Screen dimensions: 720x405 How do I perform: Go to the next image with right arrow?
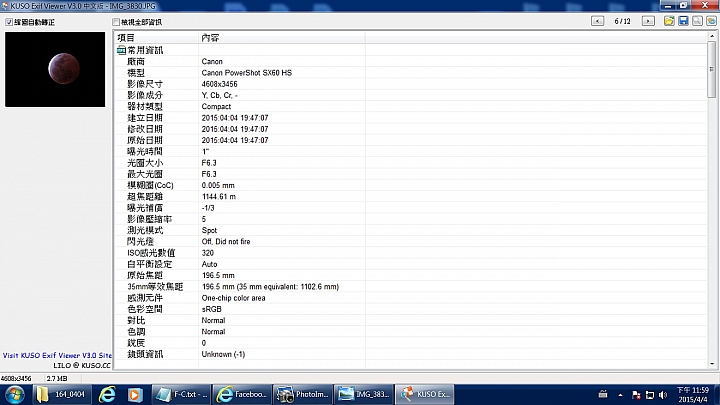[x=648, y=21]
